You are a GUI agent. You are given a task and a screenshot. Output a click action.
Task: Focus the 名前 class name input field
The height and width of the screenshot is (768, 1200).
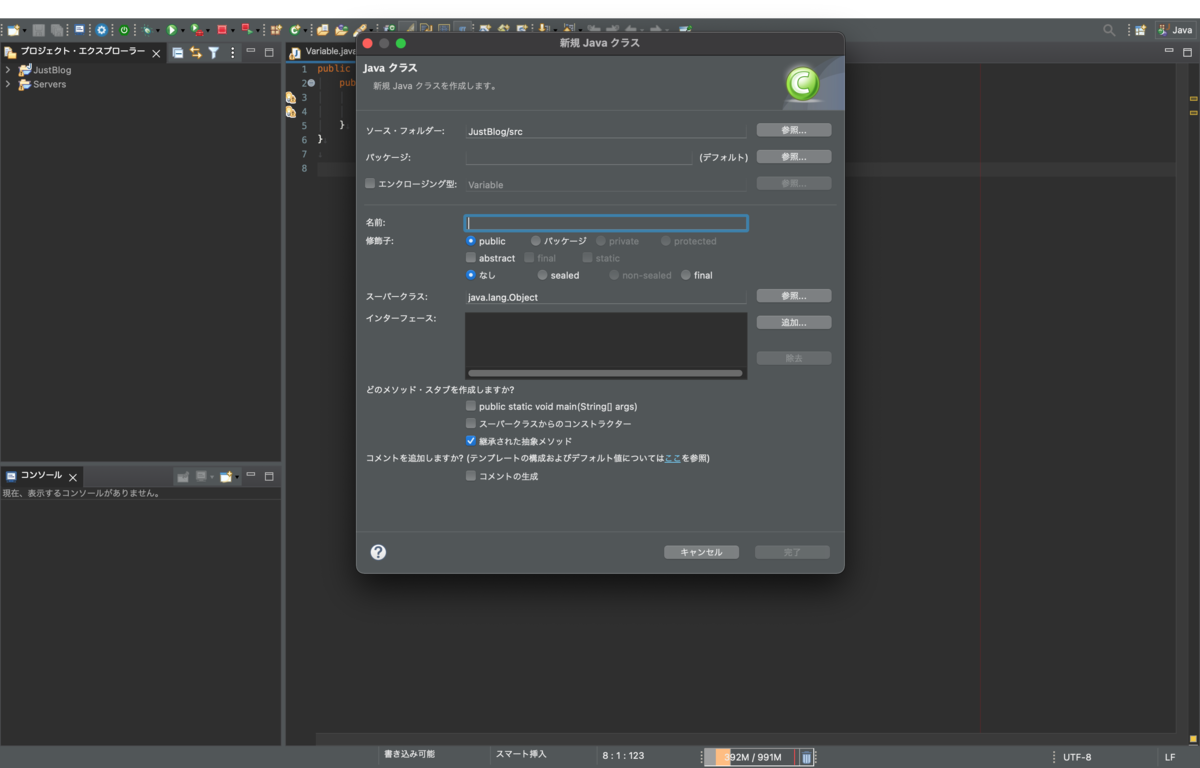click(606, 223)
